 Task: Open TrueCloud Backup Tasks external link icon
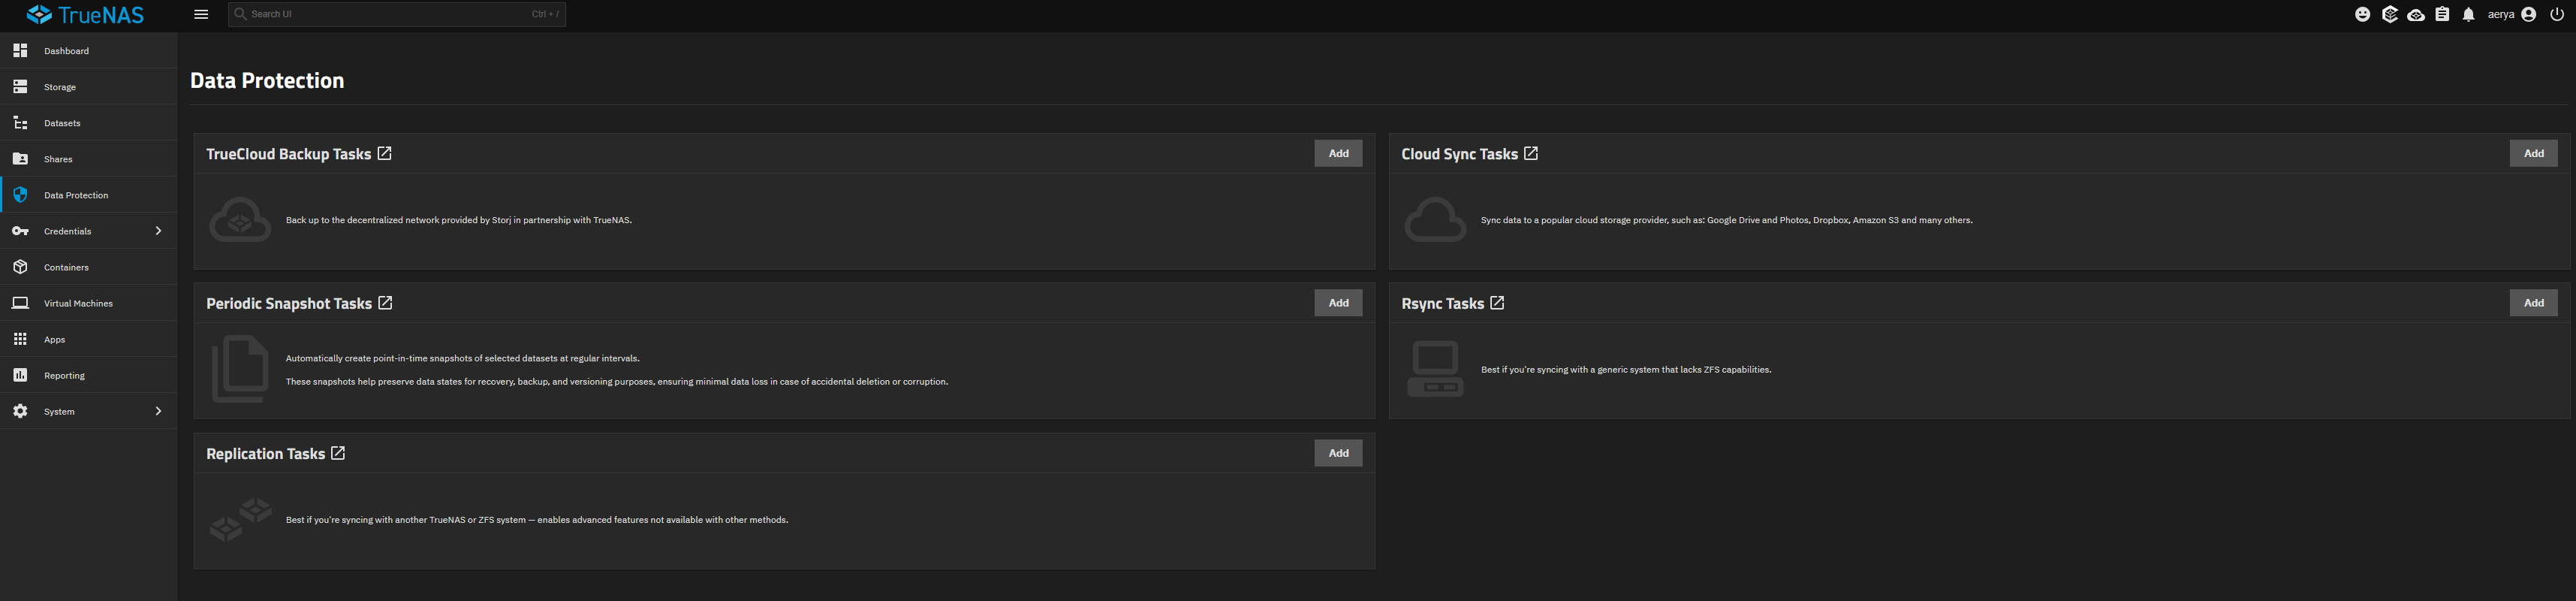[385, 153]
